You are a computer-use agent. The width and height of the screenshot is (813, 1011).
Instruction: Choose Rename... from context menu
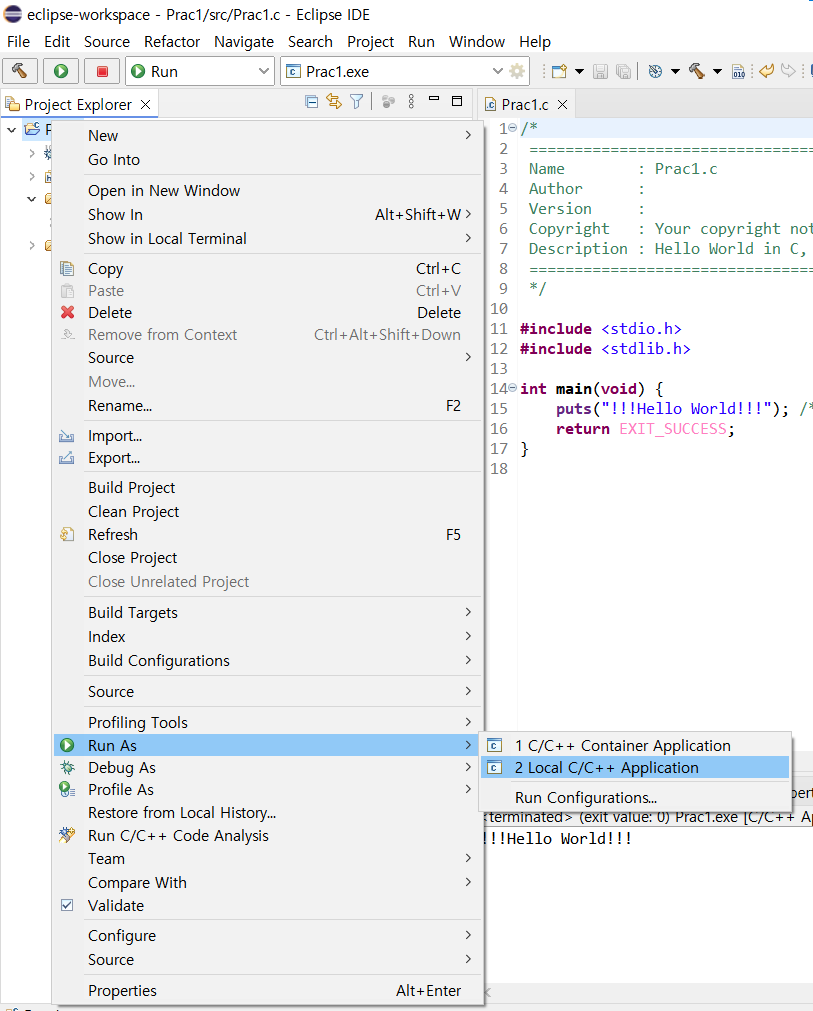pos(268,406)
